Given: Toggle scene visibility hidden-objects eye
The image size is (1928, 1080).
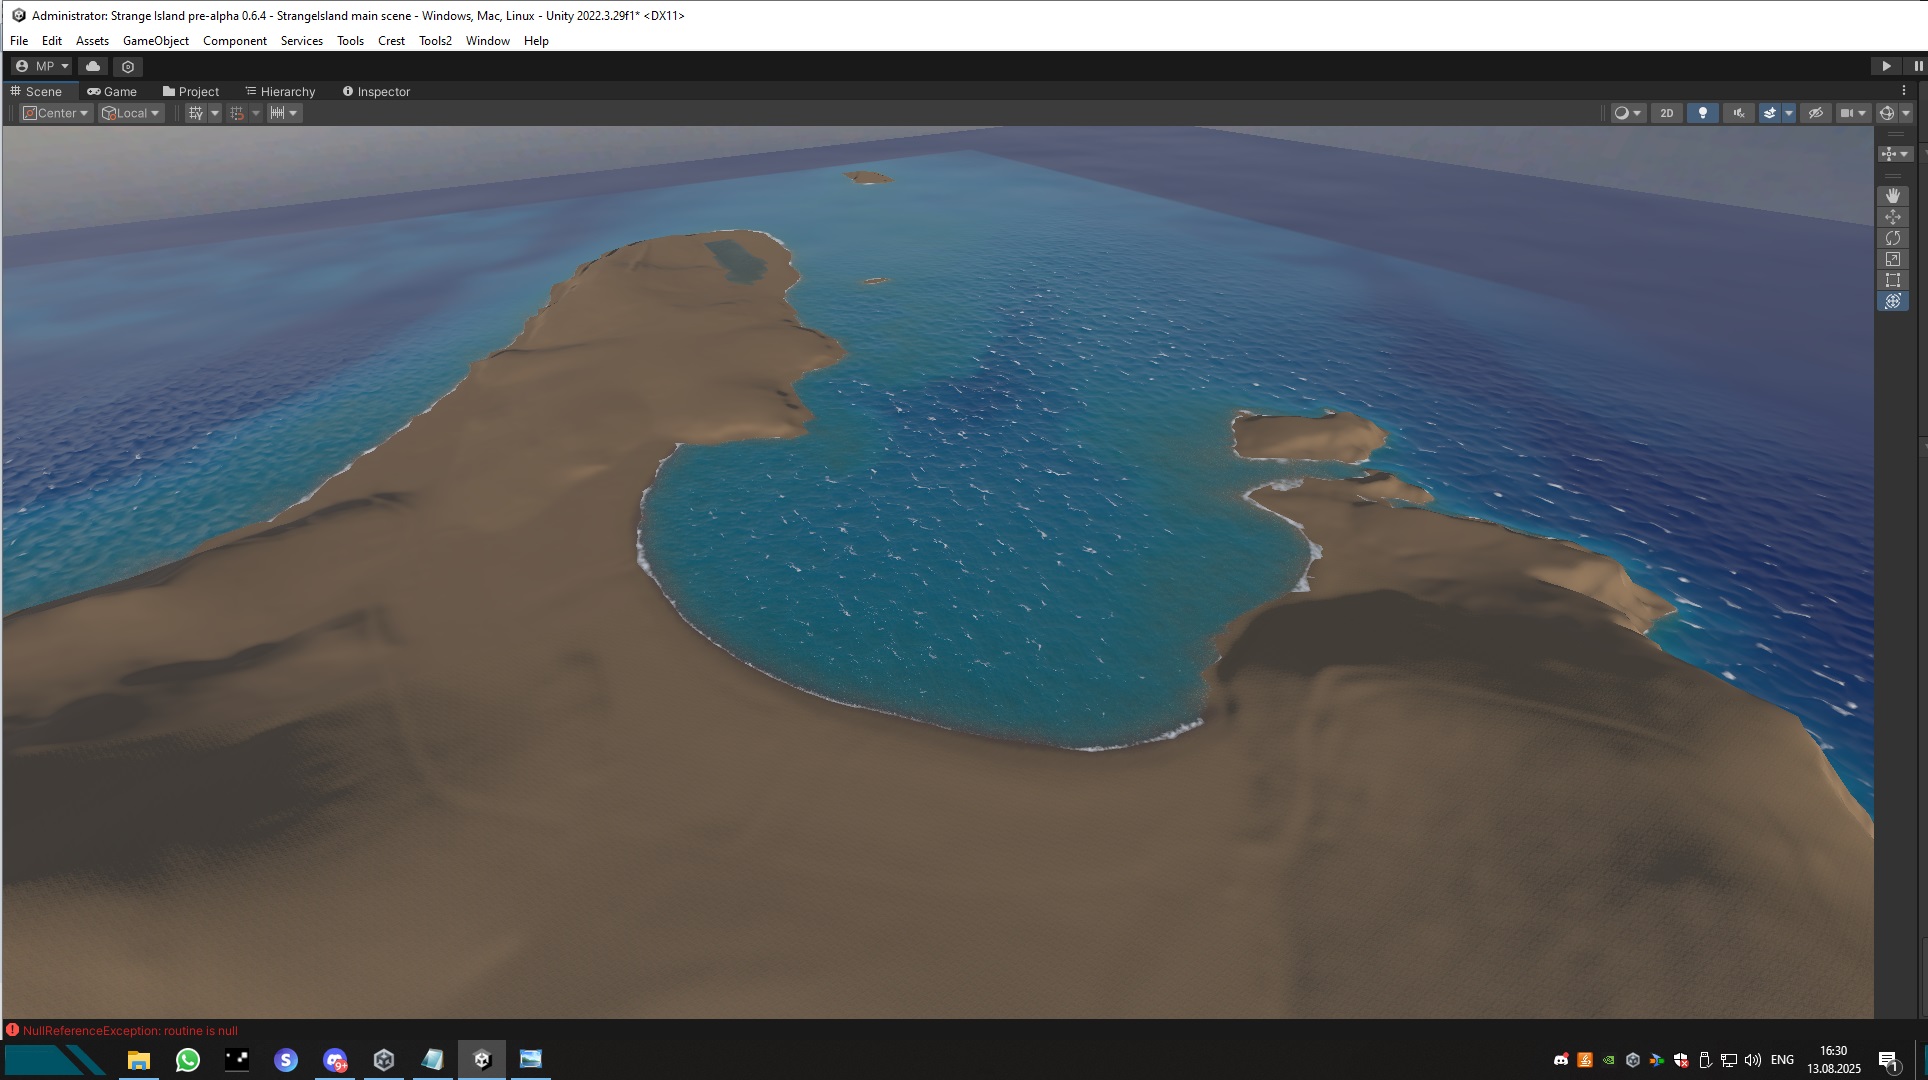Looking at the screenshot, I should (x=1815, y=113).
